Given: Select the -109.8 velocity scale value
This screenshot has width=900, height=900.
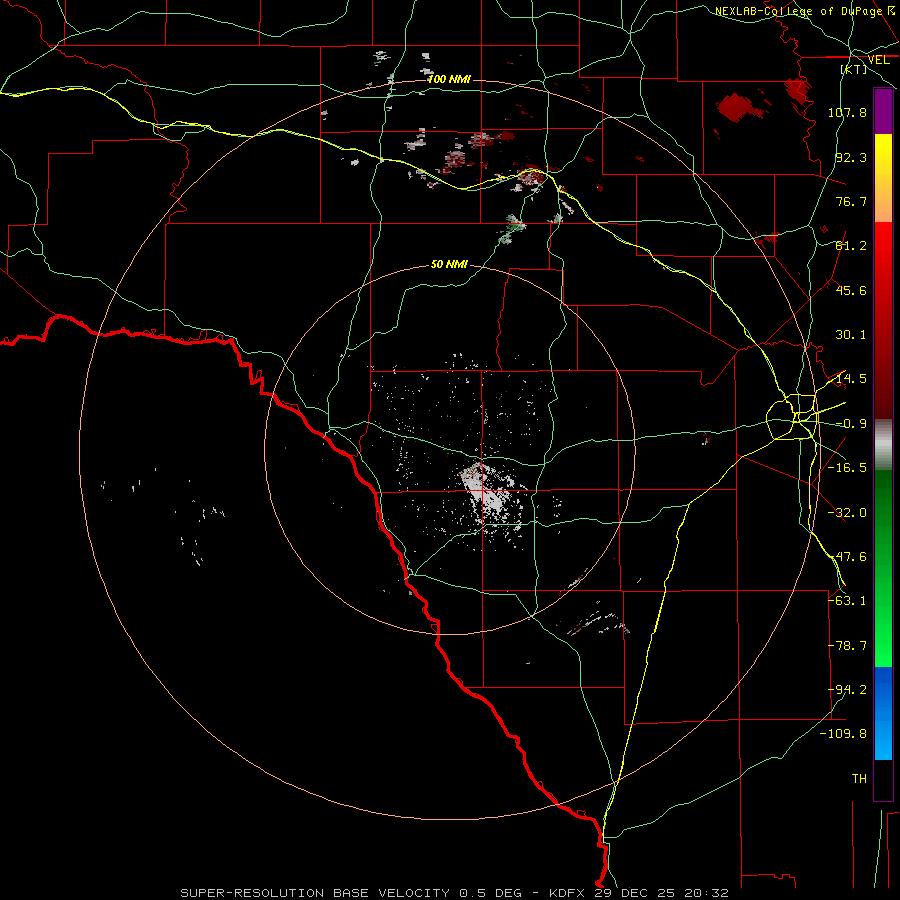Looking at the screenshot, I should 844,734.
